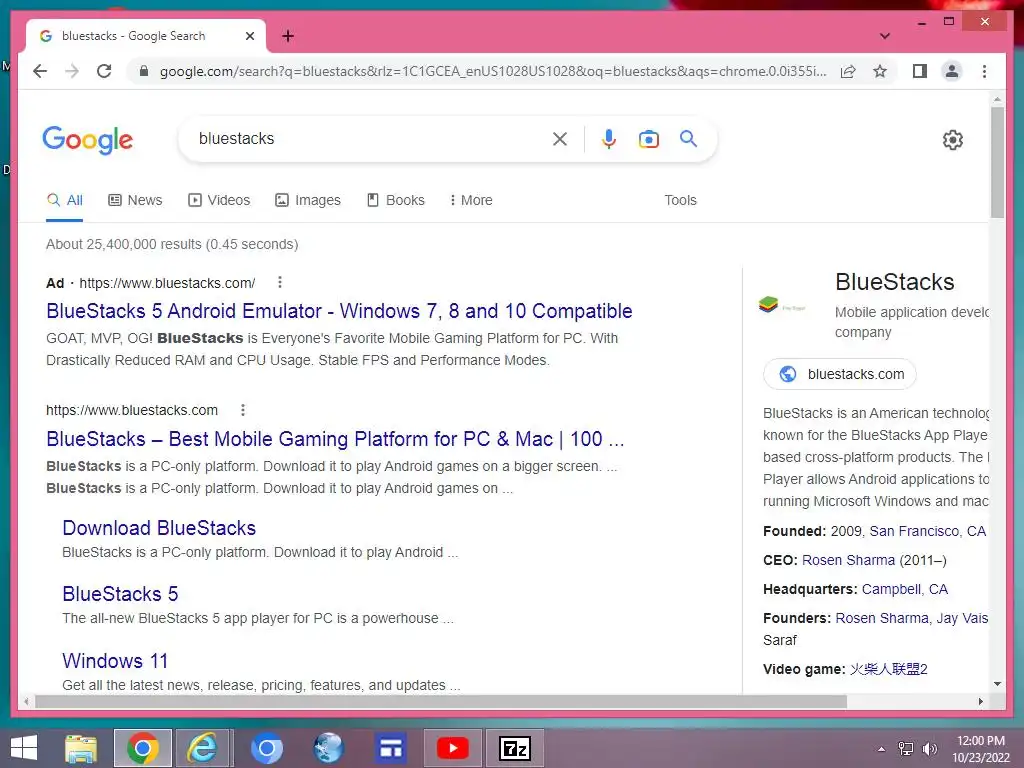Open YouTube app from the taskbar
The width and height of the screenshot is (1024, 768).
click(x=453, y=748)
